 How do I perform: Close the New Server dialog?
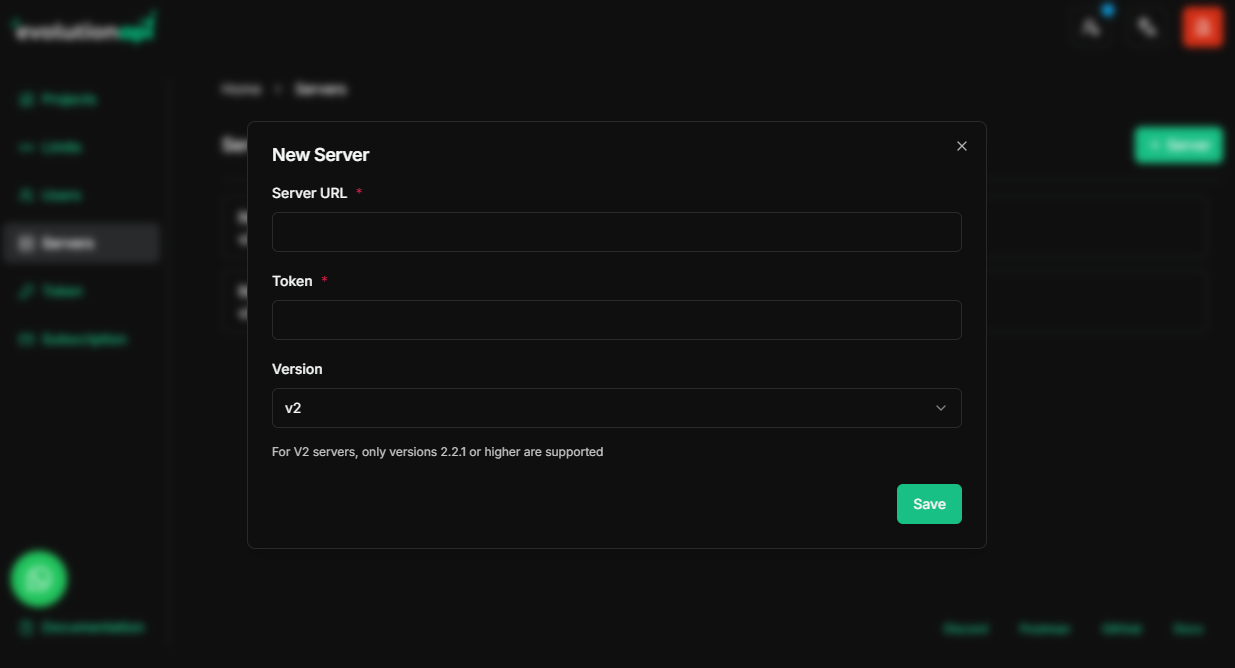point(962,146)
